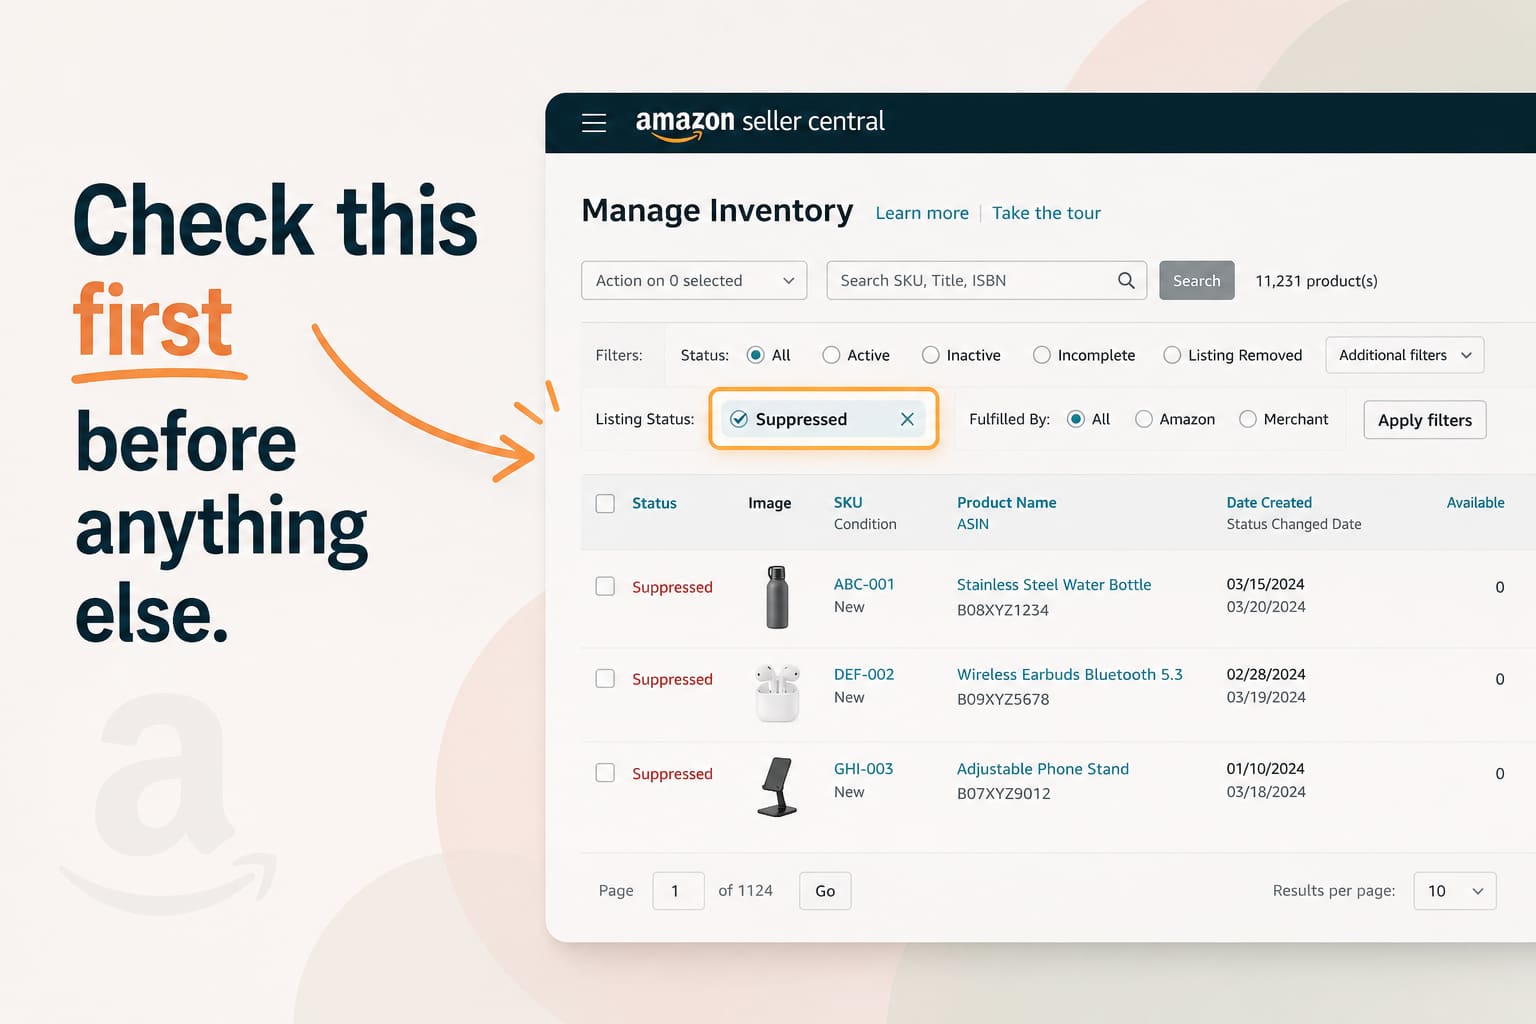
Task: Open SKU link ABC-001
Action: coord(864,584)
